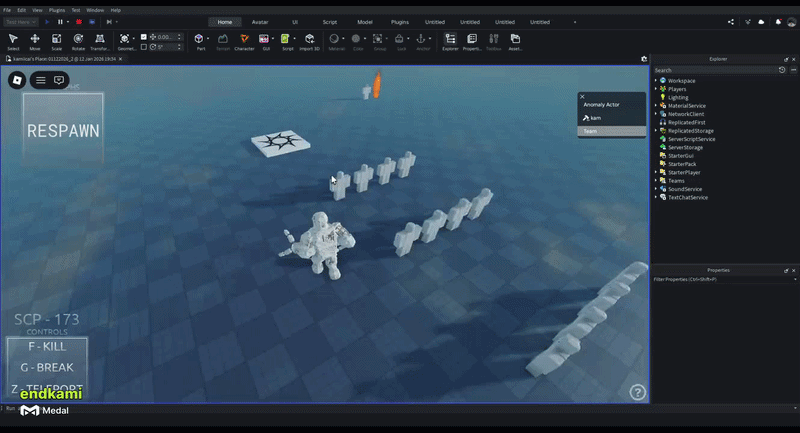
Task: Stop the running test
Action: coord(79,22)
